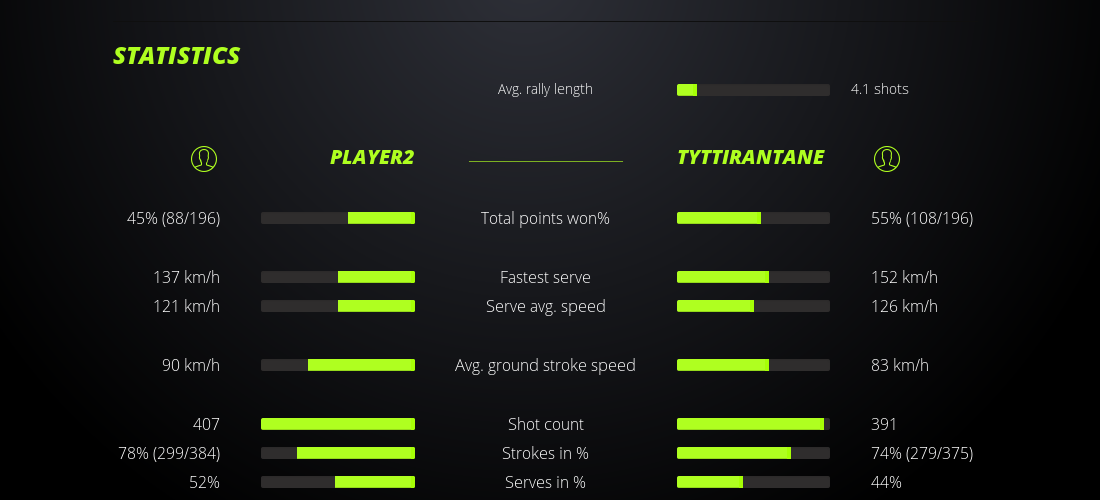Click PLAYER2's total points won bar
Viewport: 1100px width, 500px height.
pyautogui.click(x=338, y=218)
